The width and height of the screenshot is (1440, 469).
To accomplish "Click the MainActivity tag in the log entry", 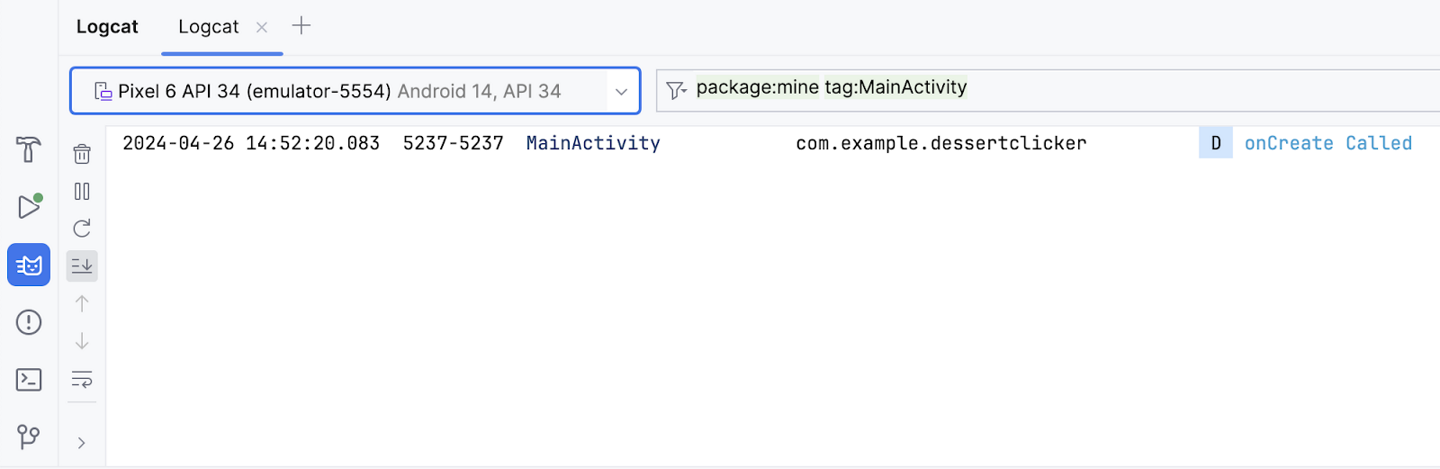I will point(593,143).
